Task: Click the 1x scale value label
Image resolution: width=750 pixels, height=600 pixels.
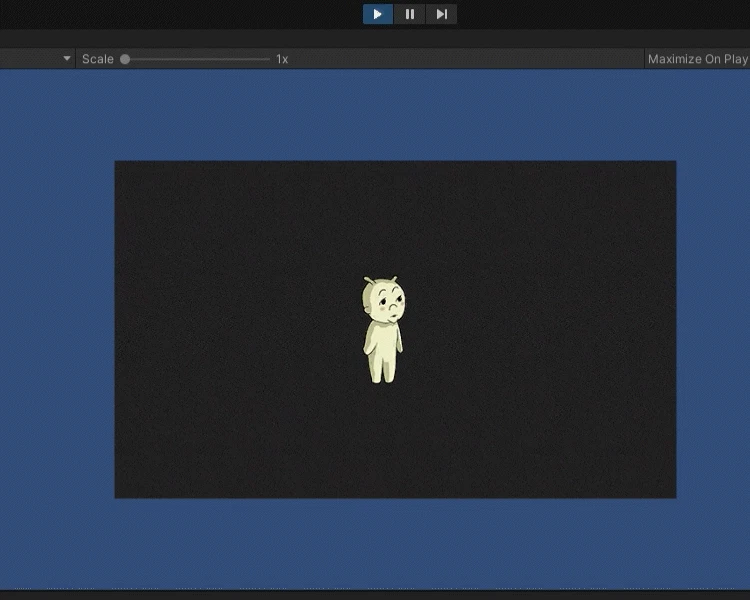Action: pos(282,59)
